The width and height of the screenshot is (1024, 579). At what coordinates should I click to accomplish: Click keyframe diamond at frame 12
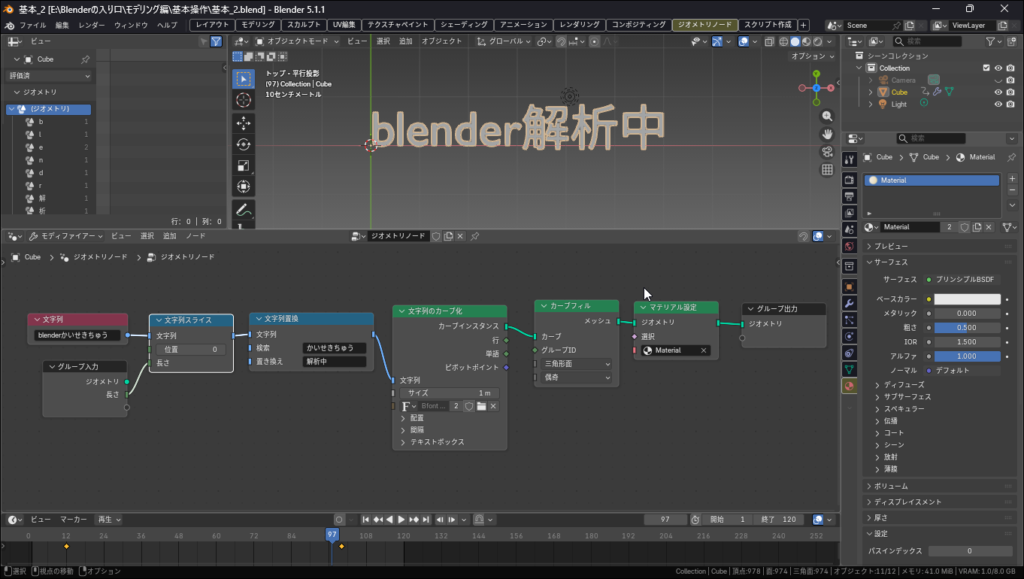pyautogui.click(x=67, y=546)
